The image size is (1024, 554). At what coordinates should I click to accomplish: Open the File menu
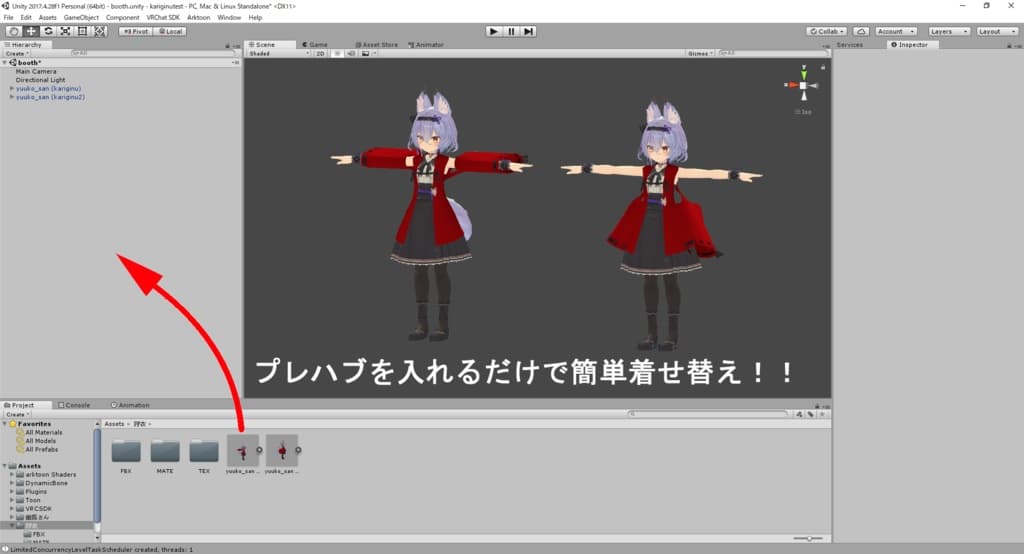tap(8, 18)
